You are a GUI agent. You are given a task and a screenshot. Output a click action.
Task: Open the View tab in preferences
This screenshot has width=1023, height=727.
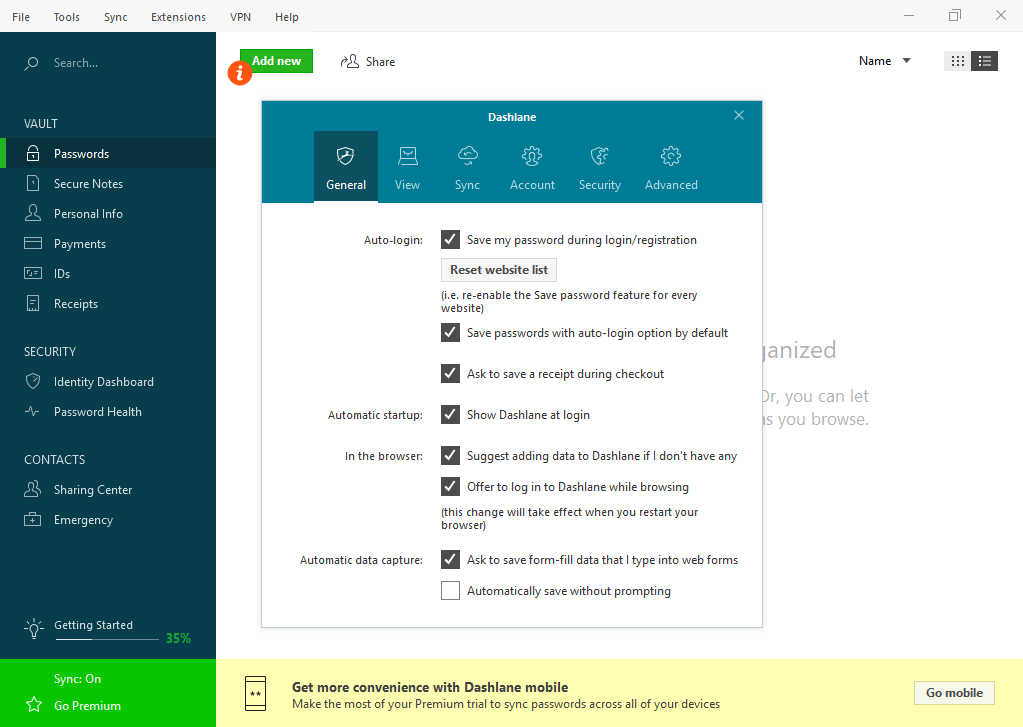click(x=408, y=167)
